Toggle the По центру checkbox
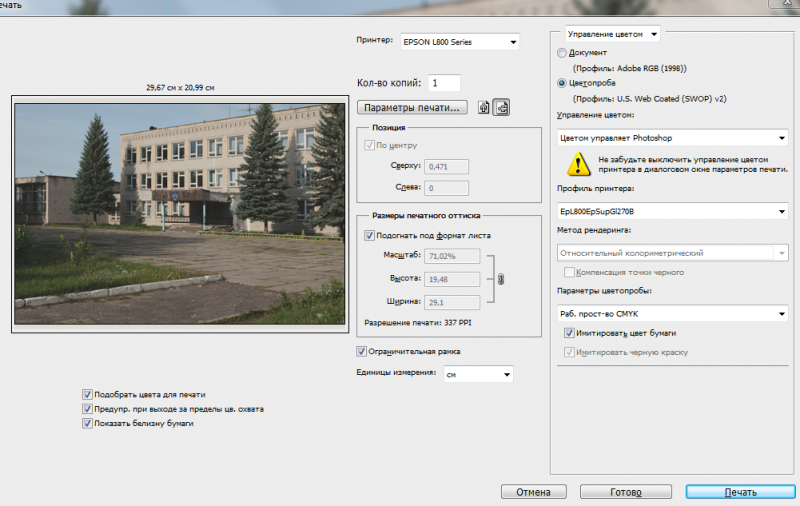 click(x=369, y=145)
